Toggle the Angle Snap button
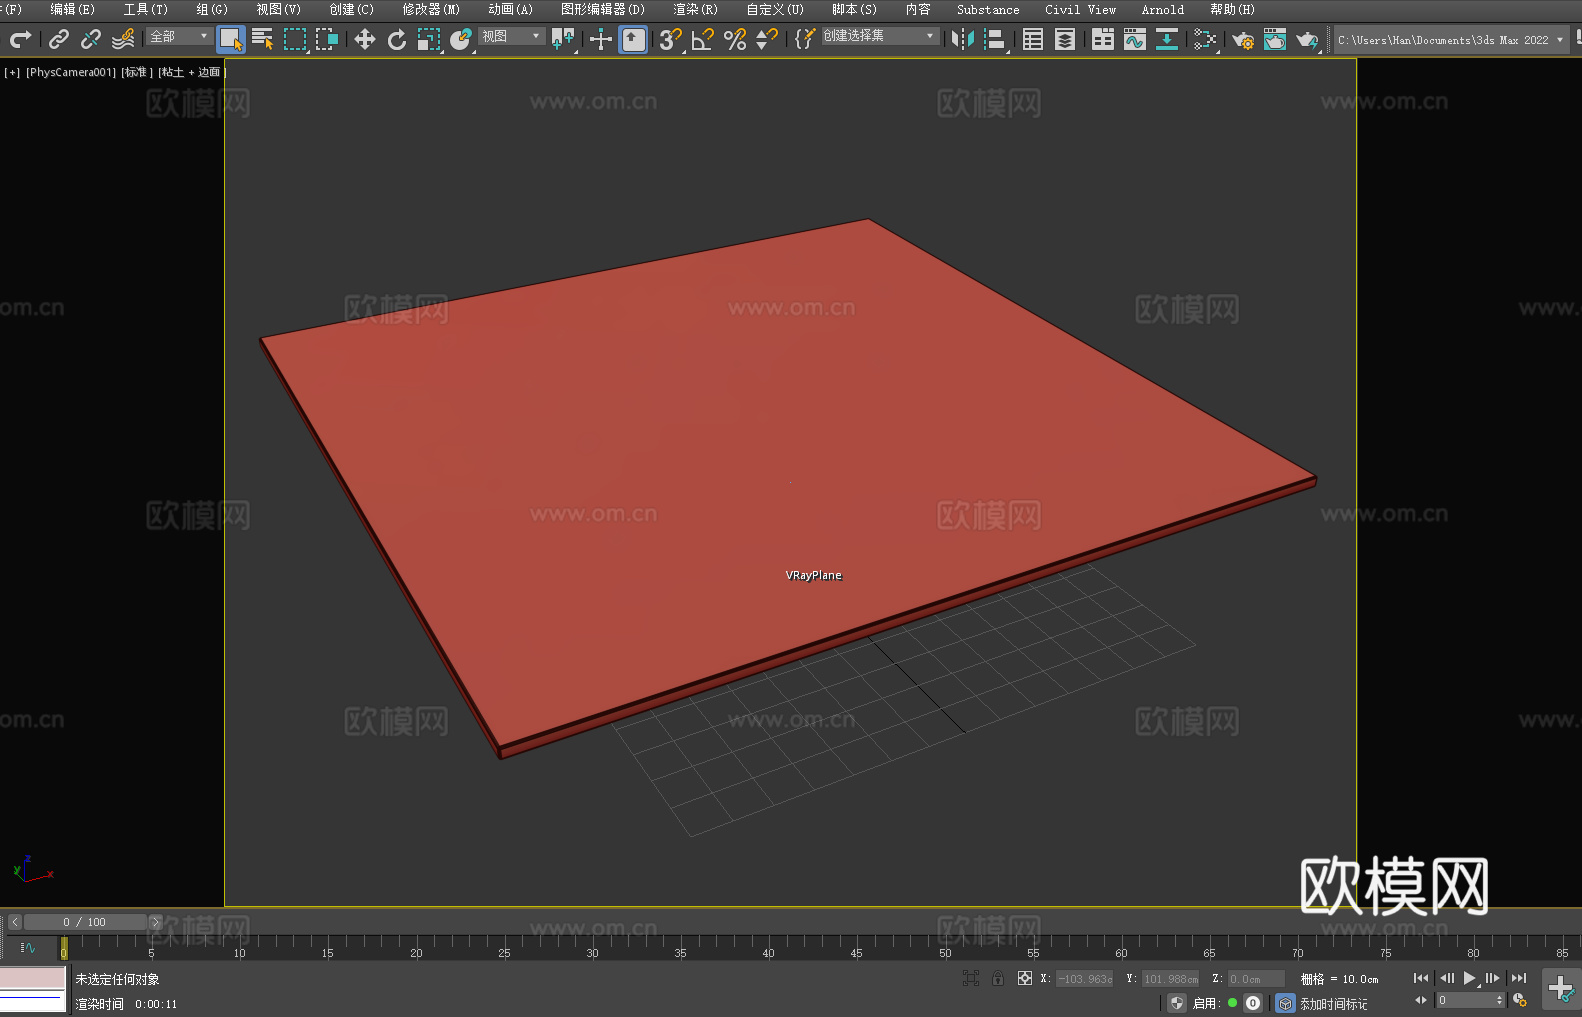1582x1017 pixels. pyautogui.click(x=702, y=39)
